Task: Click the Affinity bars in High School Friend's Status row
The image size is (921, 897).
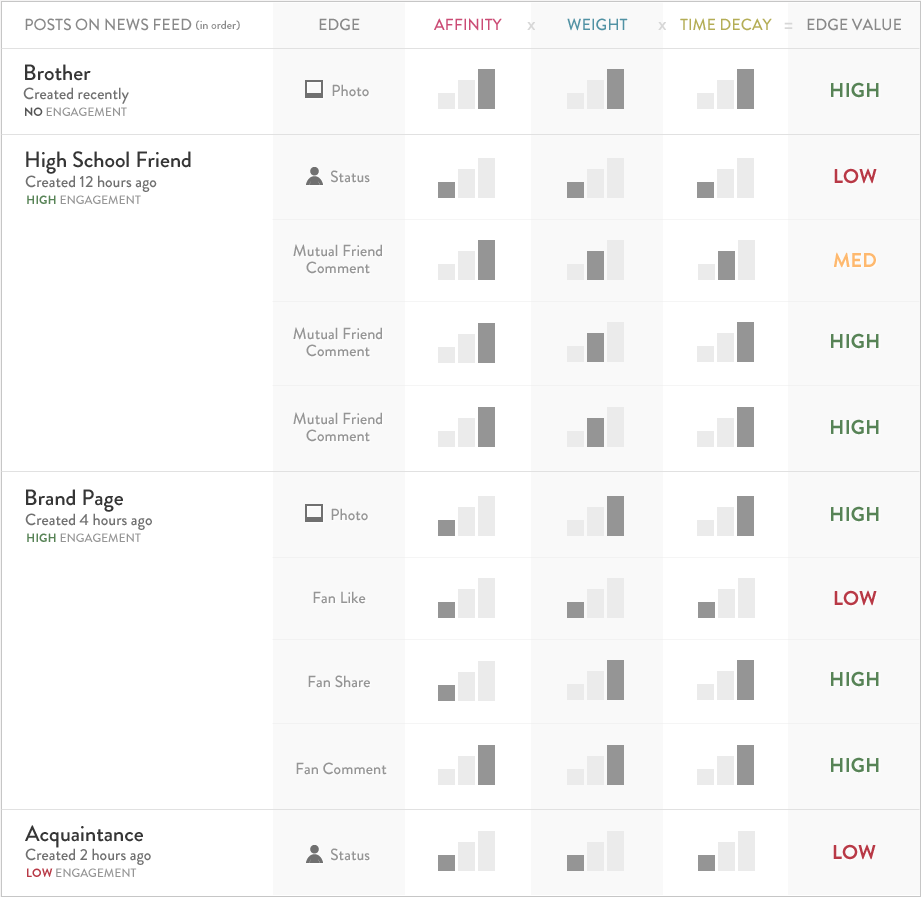Action: click(x=467, y=177)
